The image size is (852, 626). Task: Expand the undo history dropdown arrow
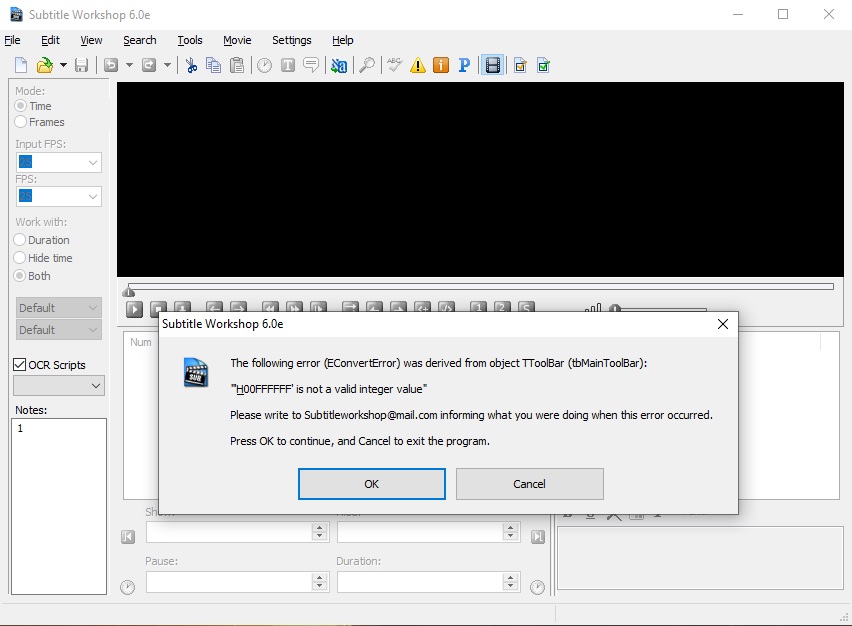(x=129, y=65)
